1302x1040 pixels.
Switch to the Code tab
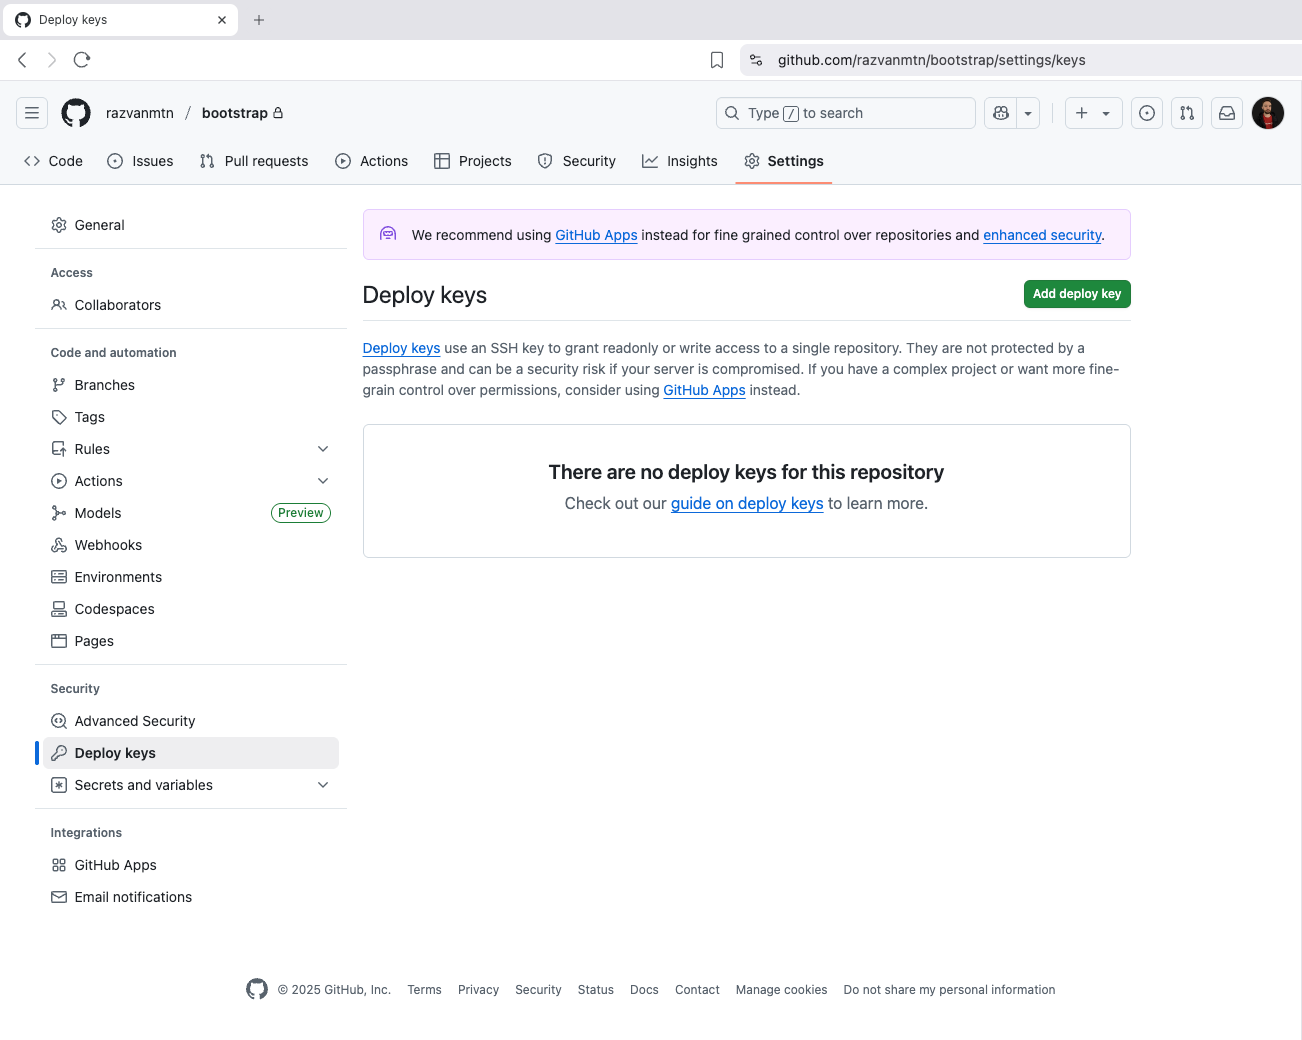53,161
